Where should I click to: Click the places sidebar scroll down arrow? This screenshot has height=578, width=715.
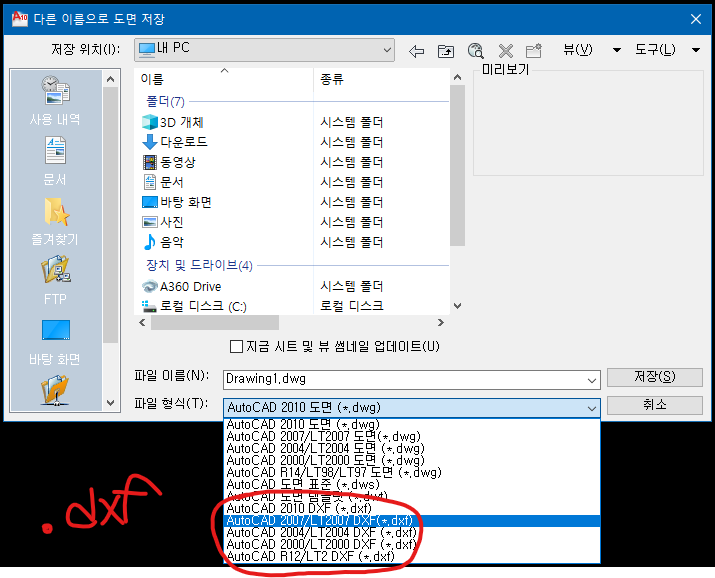110,403
